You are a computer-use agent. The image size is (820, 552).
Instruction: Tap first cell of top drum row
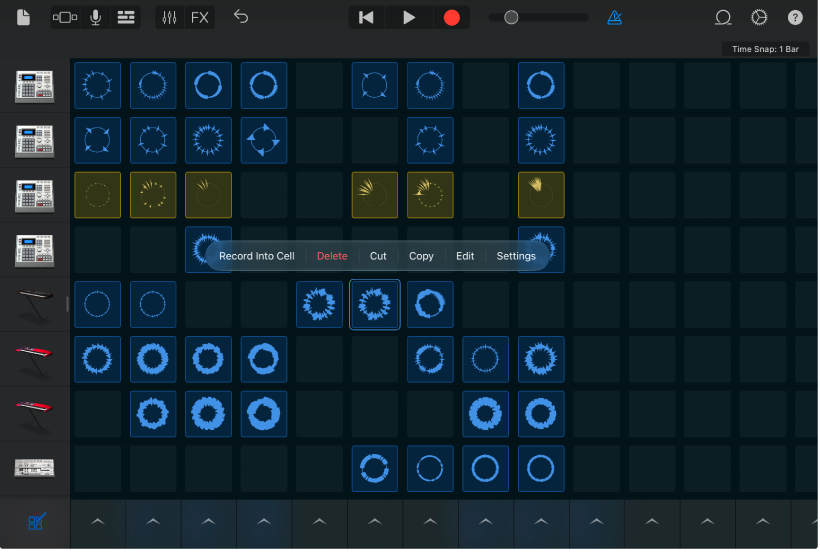click(98, 85)
